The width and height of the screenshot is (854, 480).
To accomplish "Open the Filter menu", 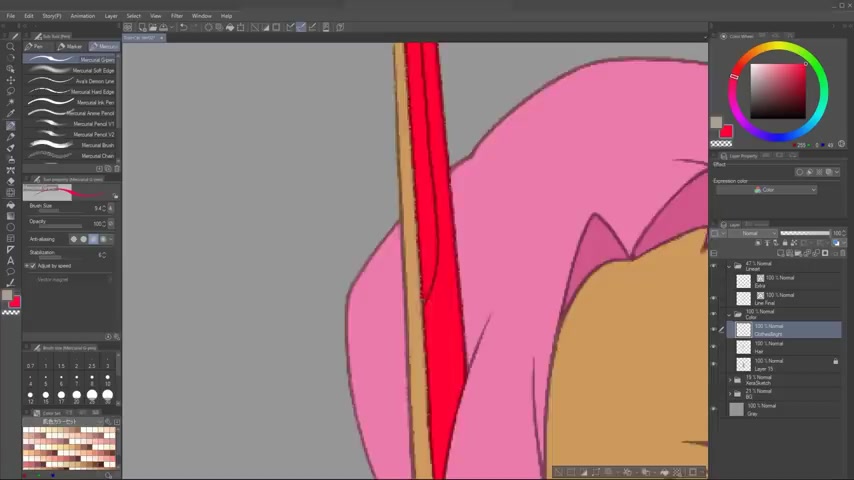I will pyautogui.click(x=176, y=16).
